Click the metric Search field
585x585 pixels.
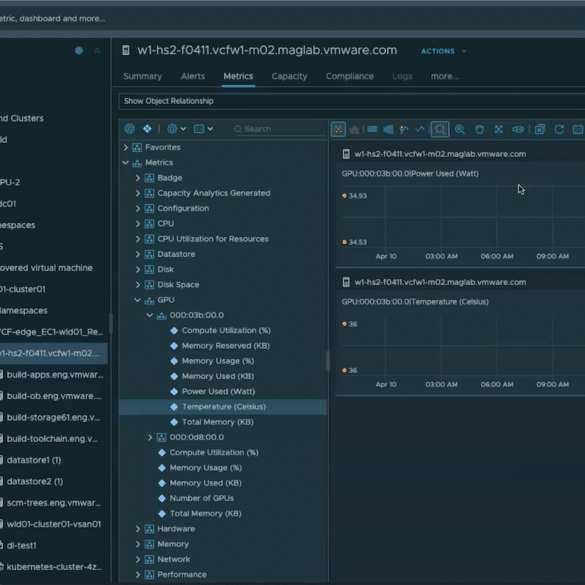coord(279,129)
